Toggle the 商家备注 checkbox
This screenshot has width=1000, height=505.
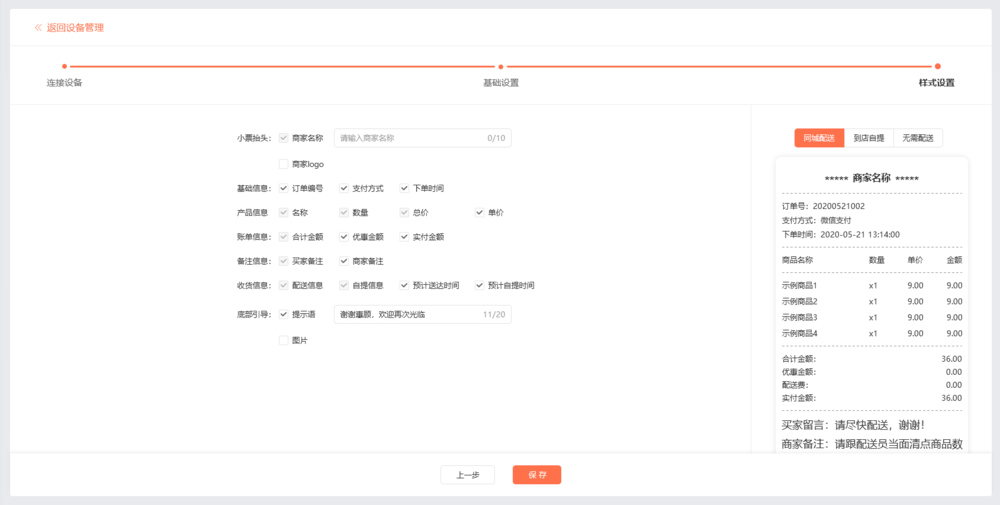[x=344, y=261]
